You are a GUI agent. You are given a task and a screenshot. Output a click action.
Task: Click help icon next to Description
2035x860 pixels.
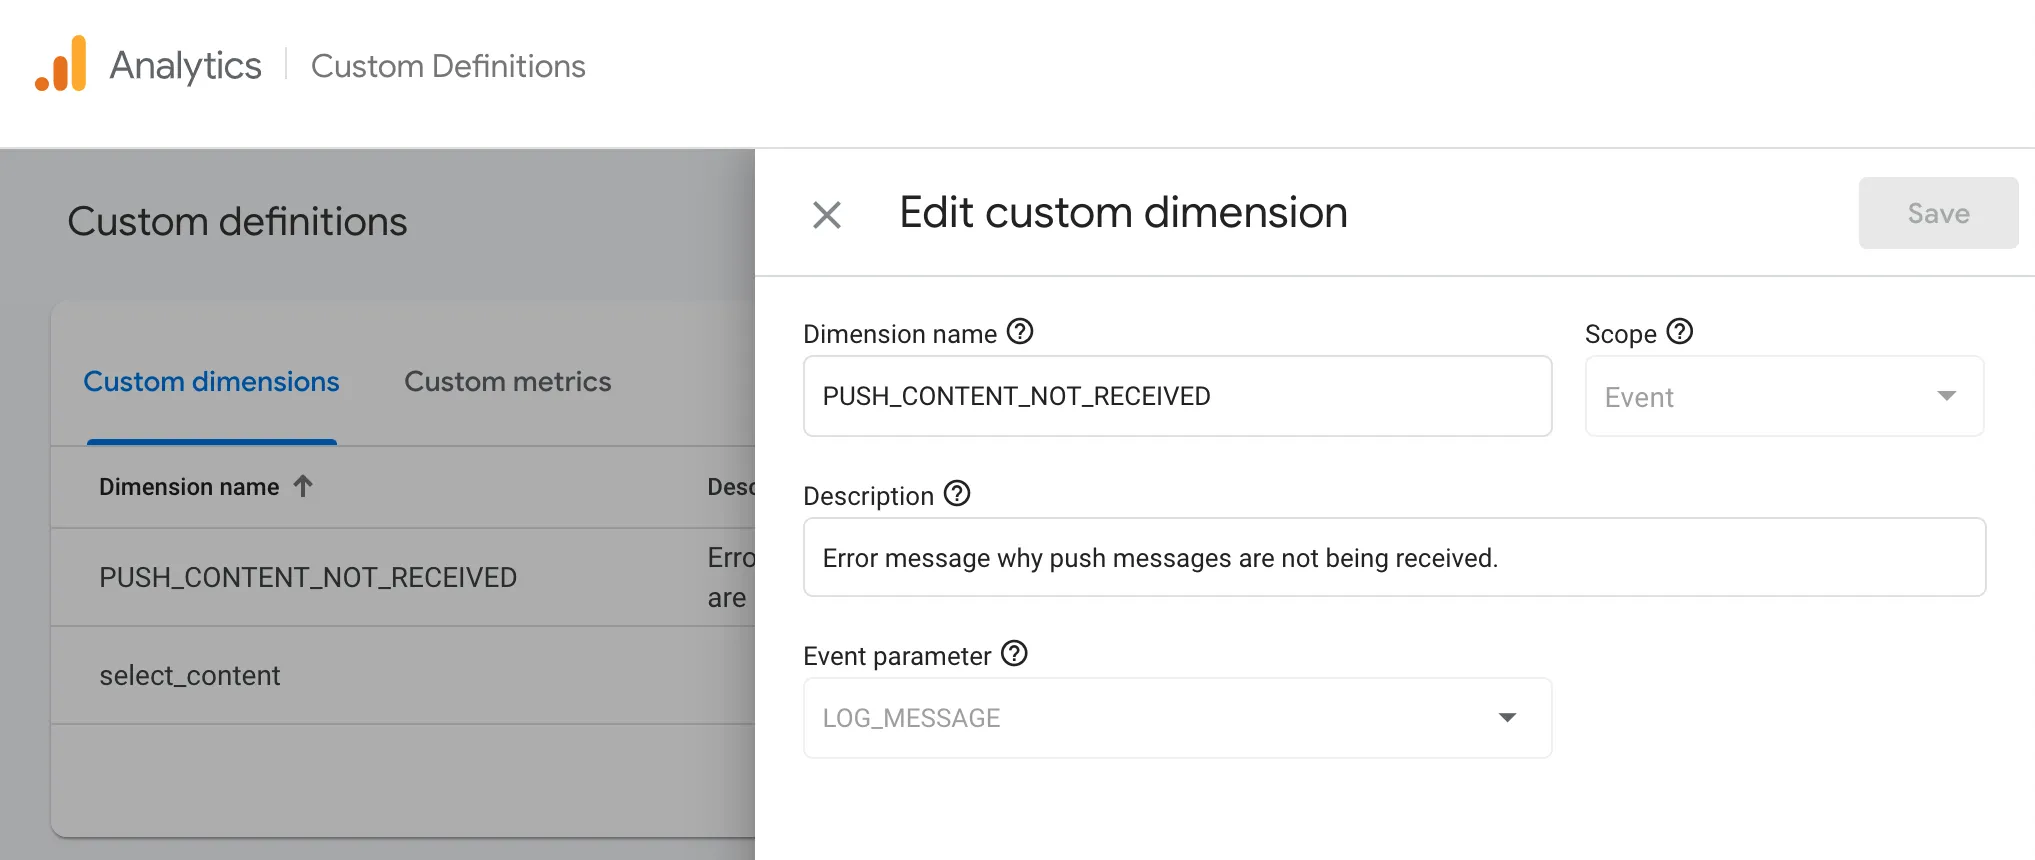[x=957, y=494]
